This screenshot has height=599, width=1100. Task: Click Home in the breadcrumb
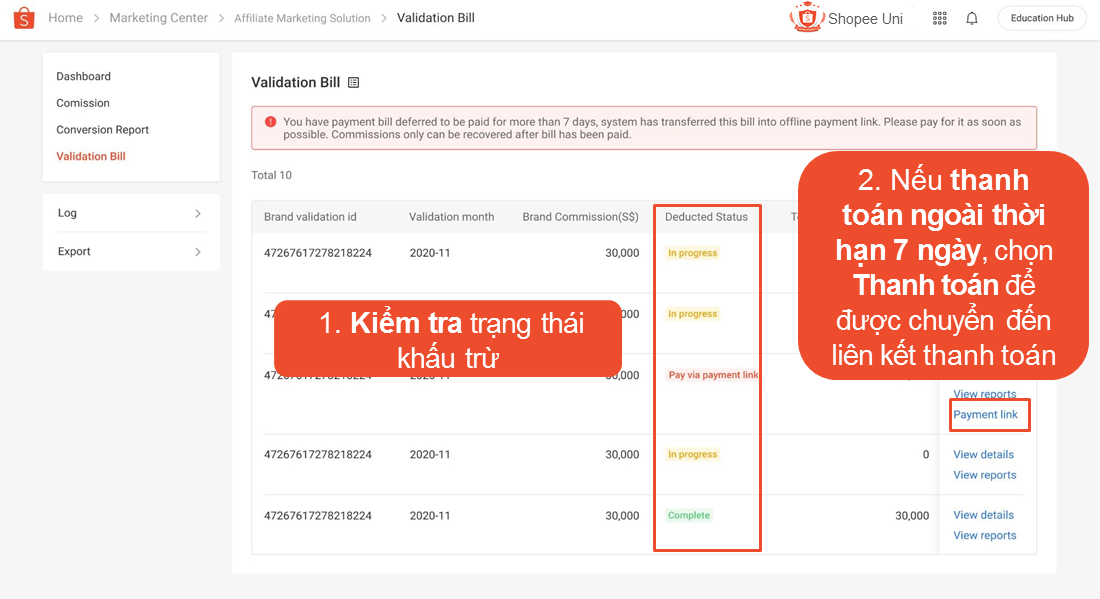click(x=65, y=18)
